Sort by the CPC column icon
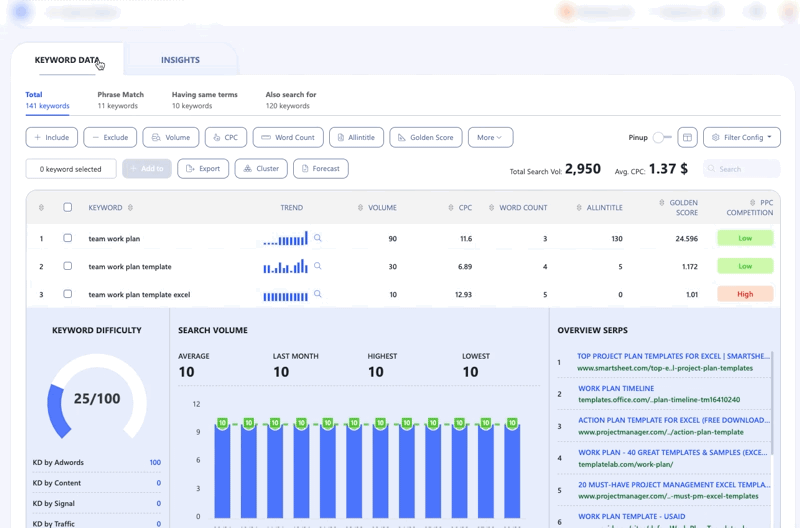800x528 pixels. pyautogui.click(x=451, y=208)
